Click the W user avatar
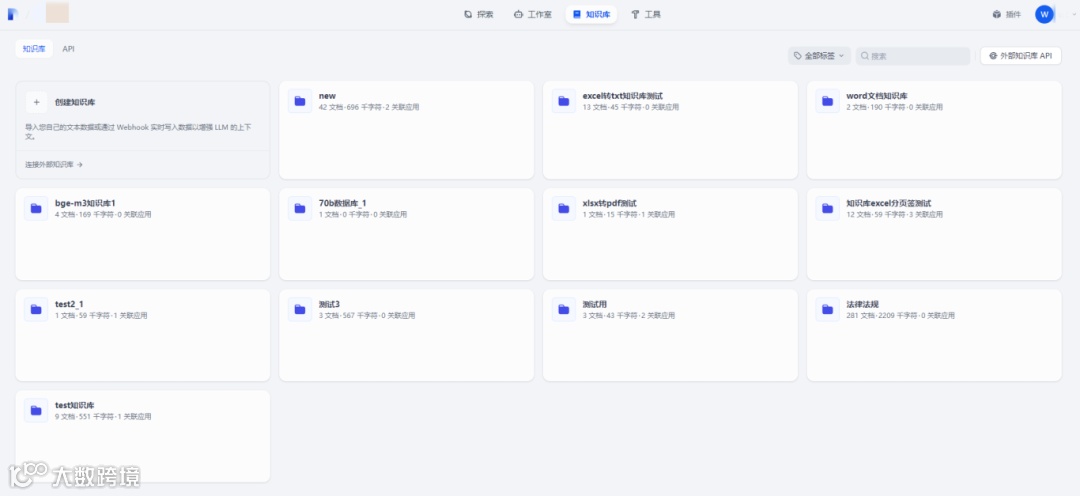Viewport: 1080px width, 496px height. 1044,14
